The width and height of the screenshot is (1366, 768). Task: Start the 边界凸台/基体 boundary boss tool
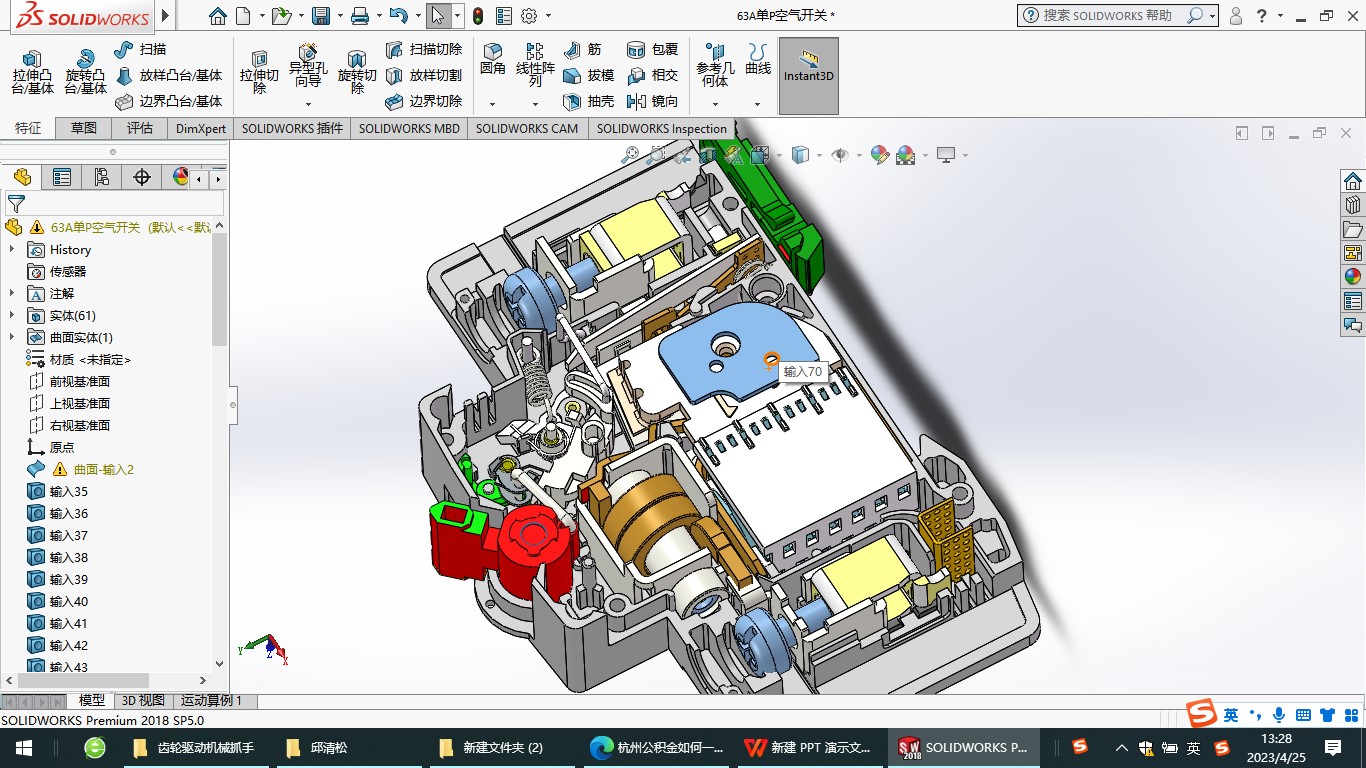coord(168,101)
